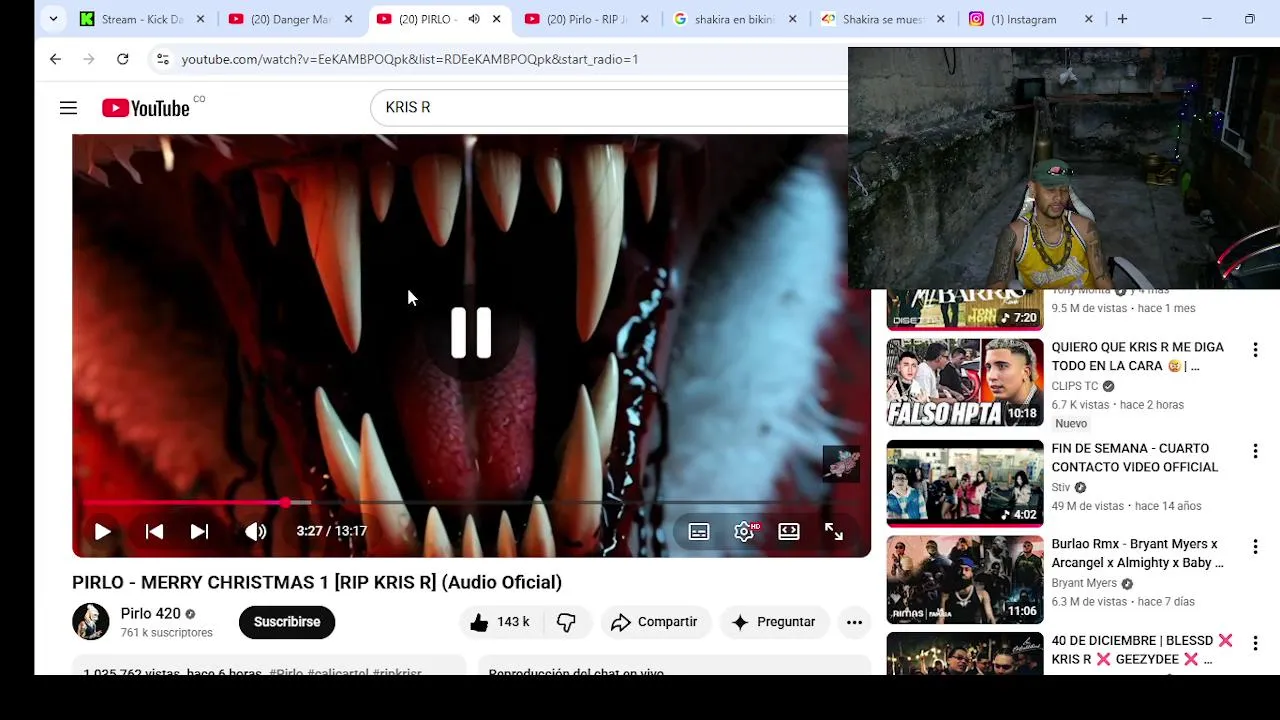Open the Pirlo 420 channel name link

tap(151, 613)
